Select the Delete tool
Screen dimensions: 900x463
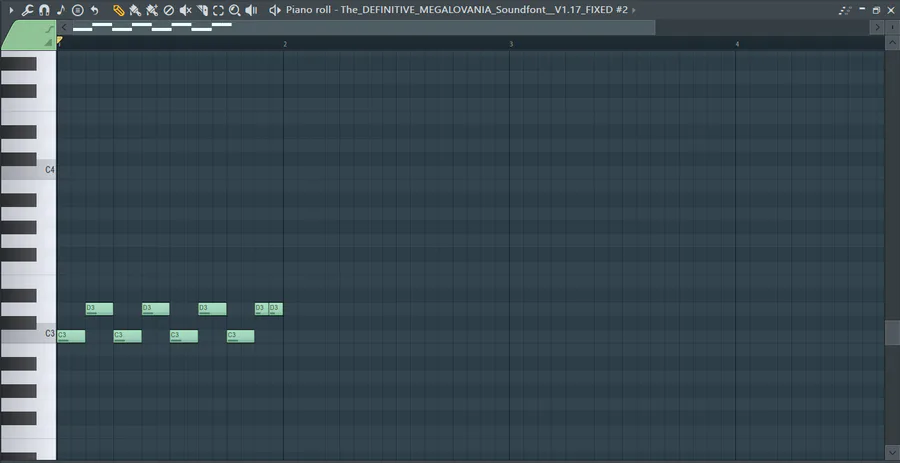pyautogui.click(x=169, y=10)
